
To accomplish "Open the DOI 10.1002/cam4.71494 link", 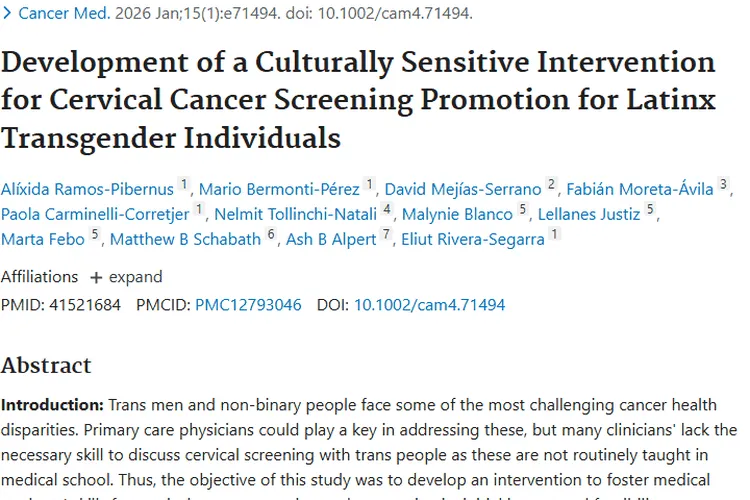I will (x=429, y=305).
